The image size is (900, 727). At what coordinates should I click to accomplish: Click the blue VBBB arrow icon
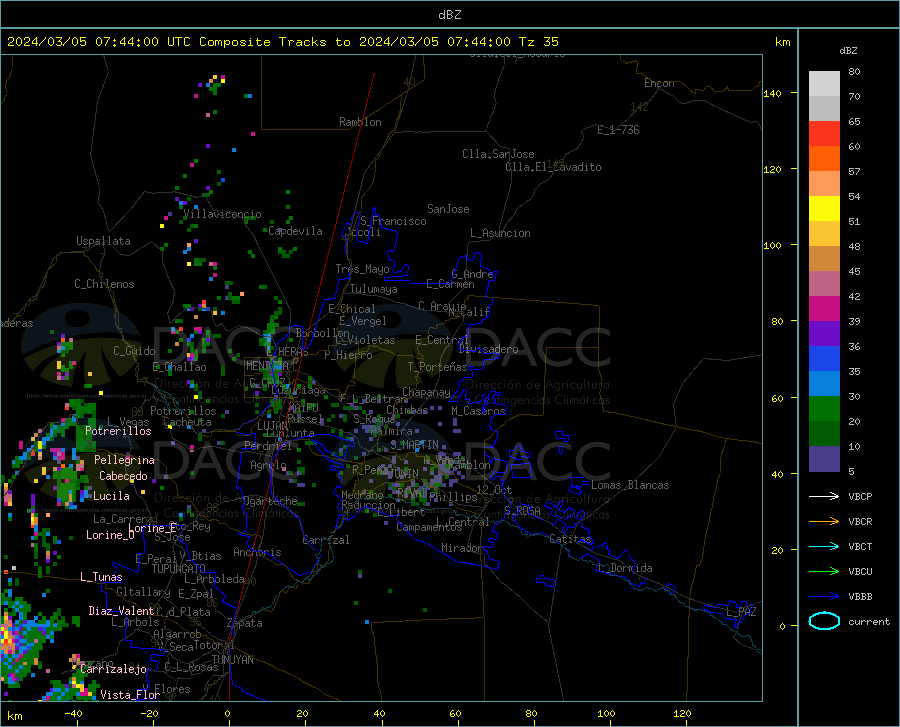824,597
